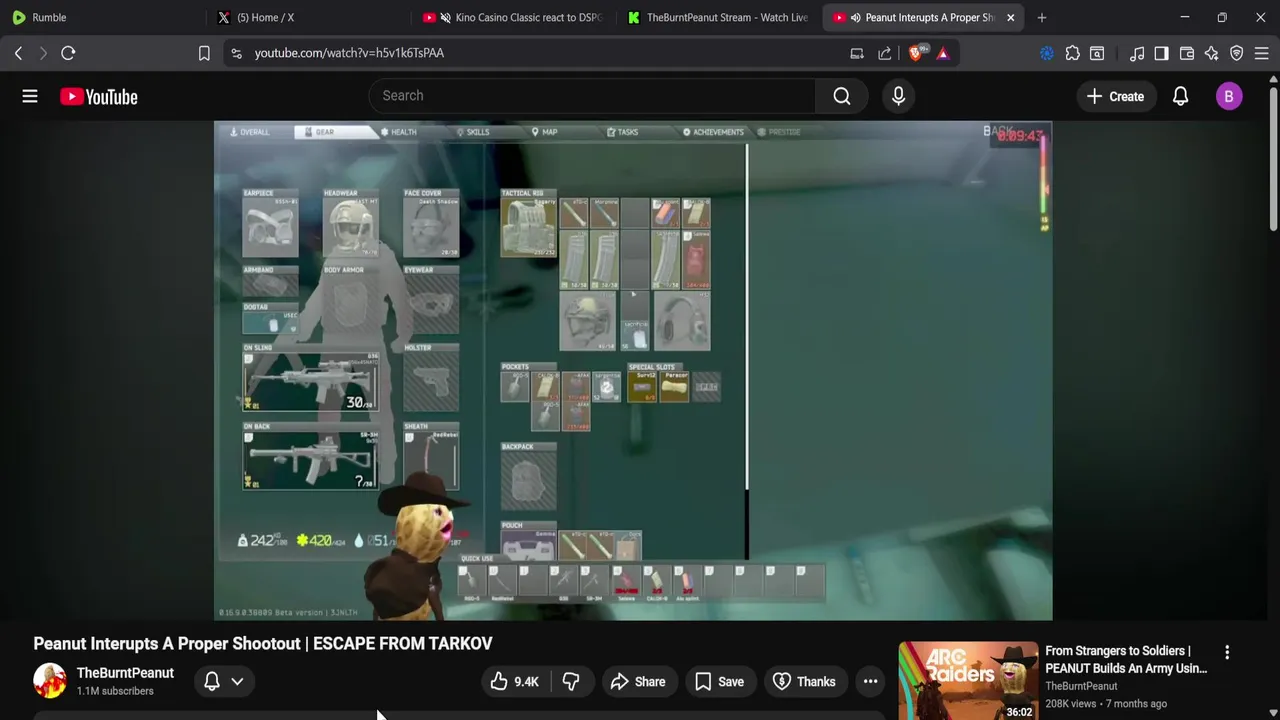Close the Peanut Interupts tab
Screen dimensions: 1280x720
tap(1010, 17)
